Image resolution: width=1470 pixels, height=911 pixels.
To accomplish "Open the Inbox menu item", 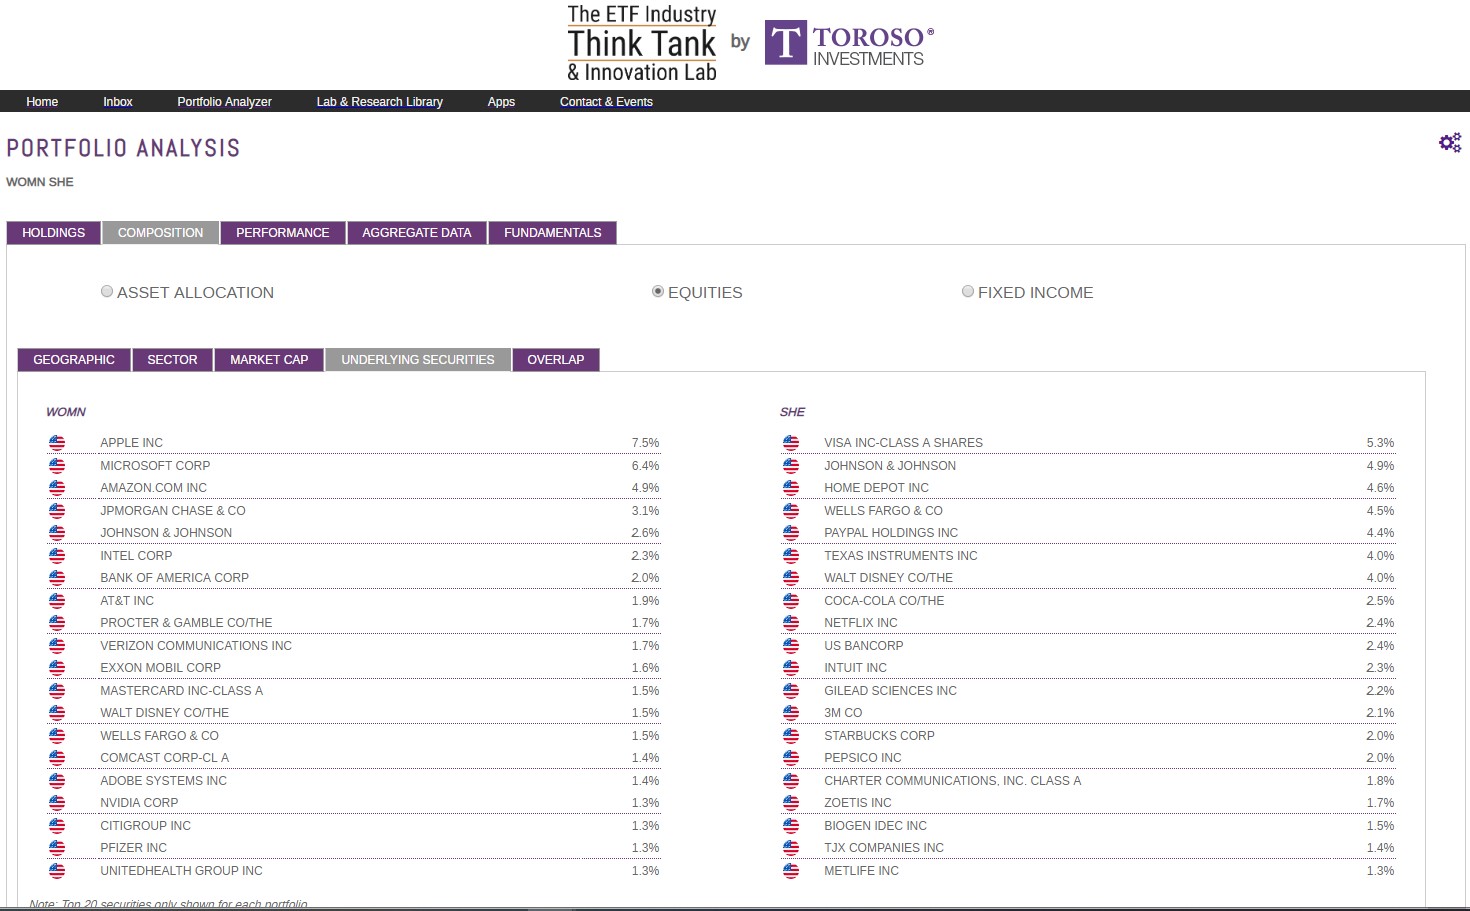I will (x=118, y=102).
